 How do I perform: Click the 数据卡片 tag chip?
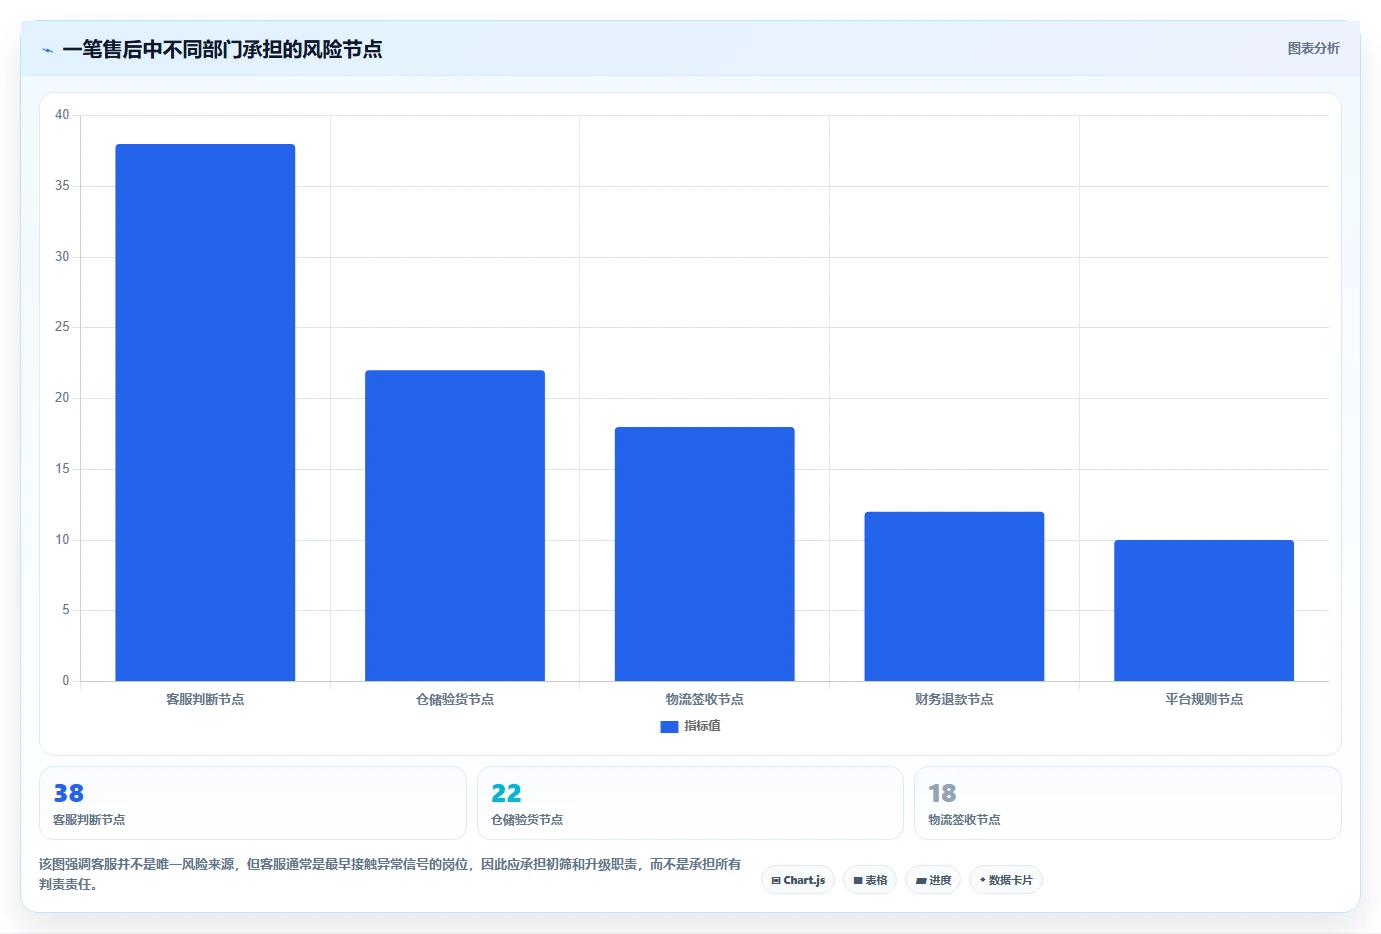point(1006,880)
